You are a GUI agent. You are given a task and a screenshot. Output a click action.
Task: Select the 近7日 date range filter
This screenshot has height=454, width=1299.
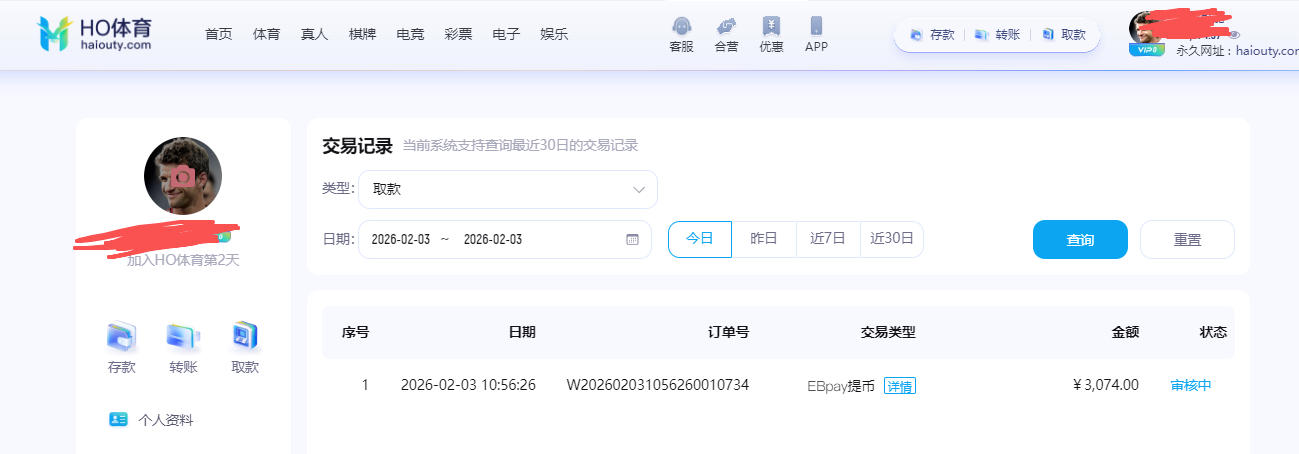(x=828, y=239)
